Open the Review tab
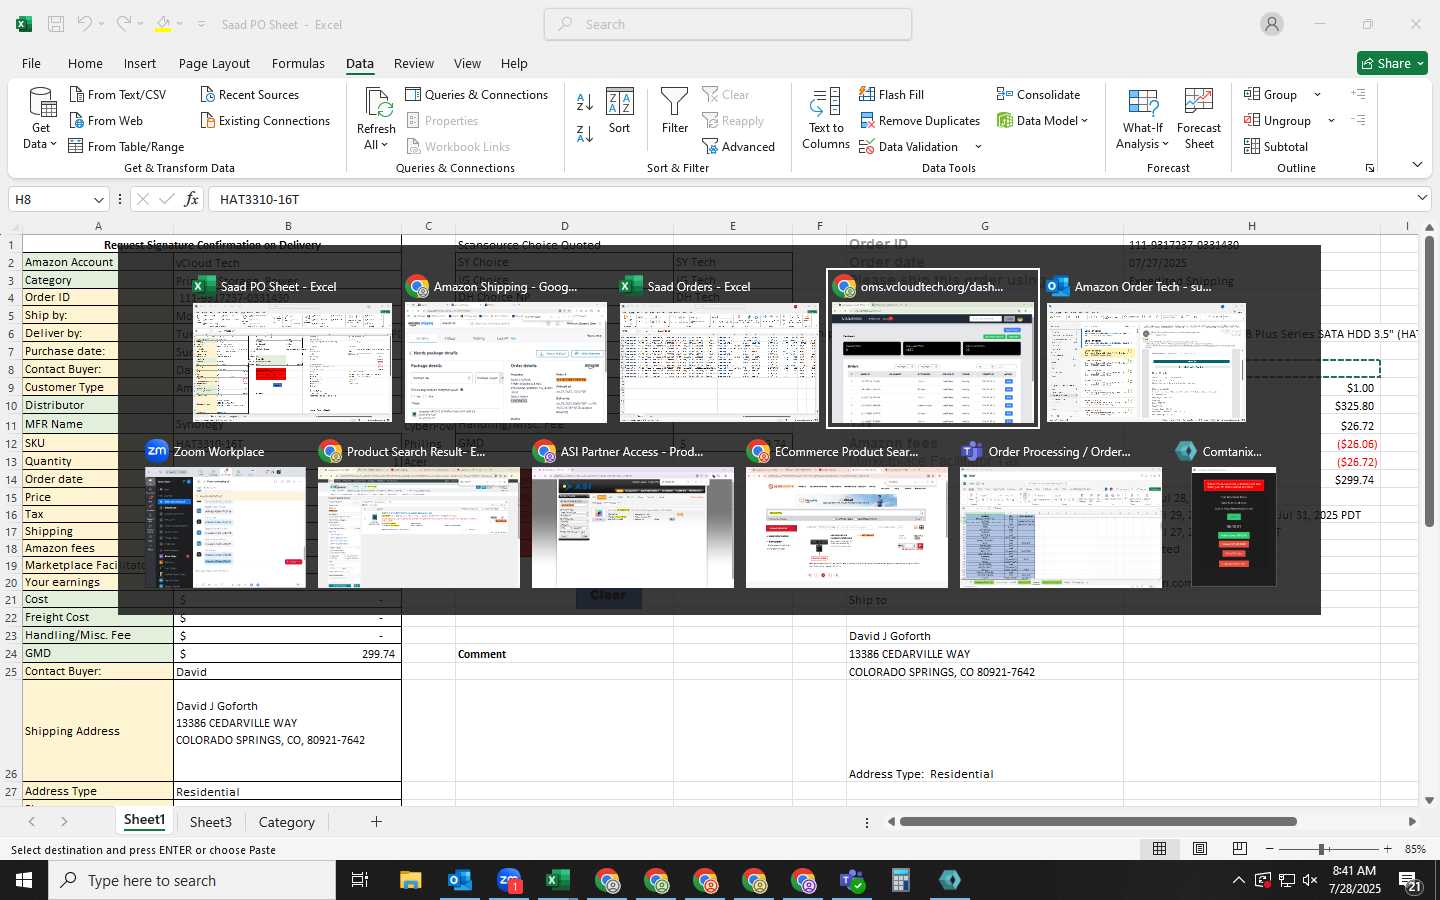1440x900 pixels. tap(413, 63)
